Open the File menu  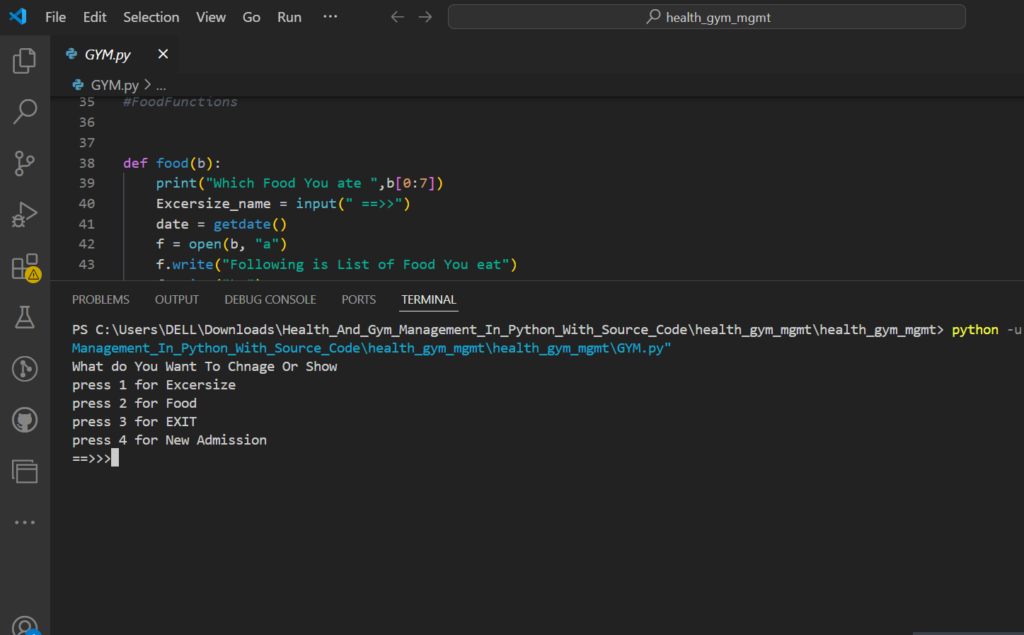pos(56,17)
